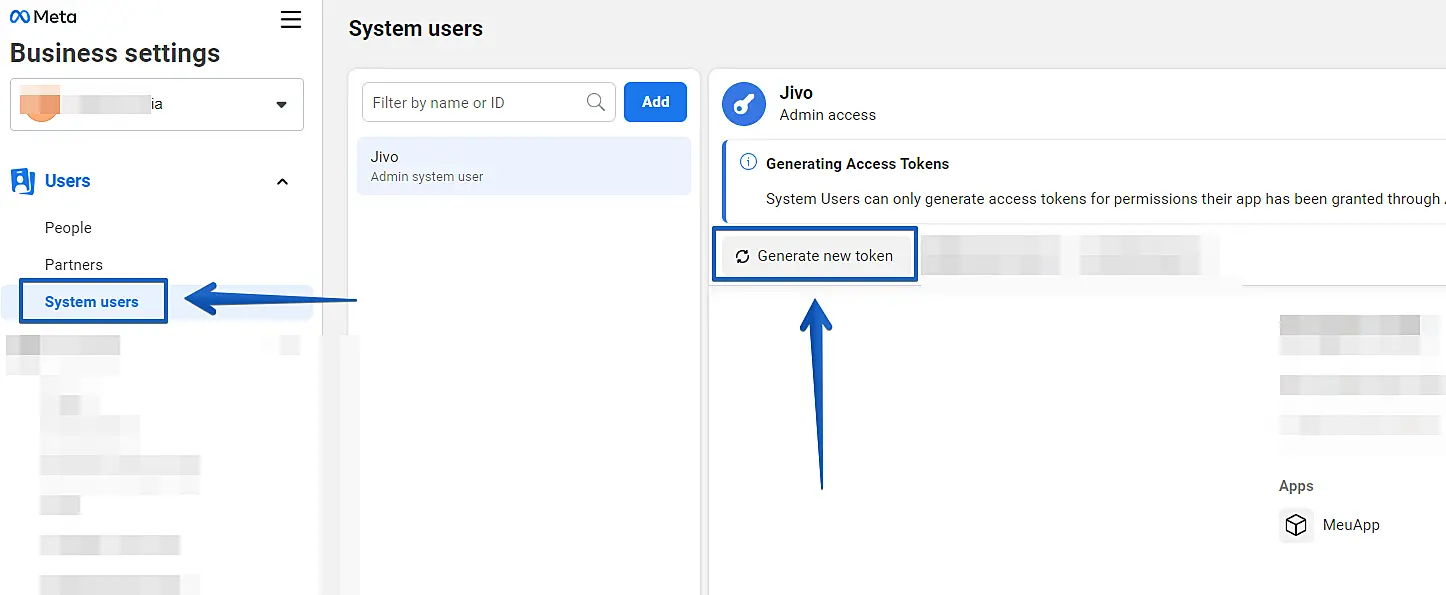Click the refresh icon on Generate new token
Screen dimensions: 1446x595
(x=742, y=256)
